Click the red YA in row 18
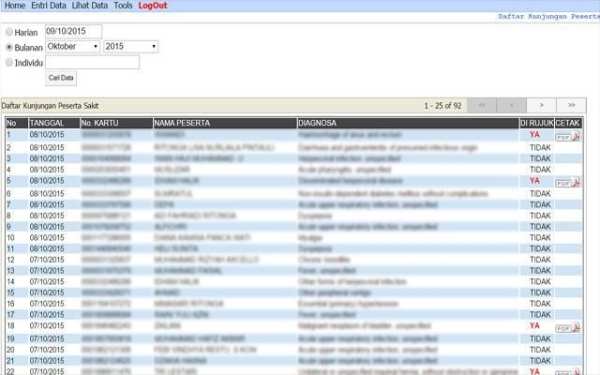Screen dimensions: 600x375 [x=535, y=326]
